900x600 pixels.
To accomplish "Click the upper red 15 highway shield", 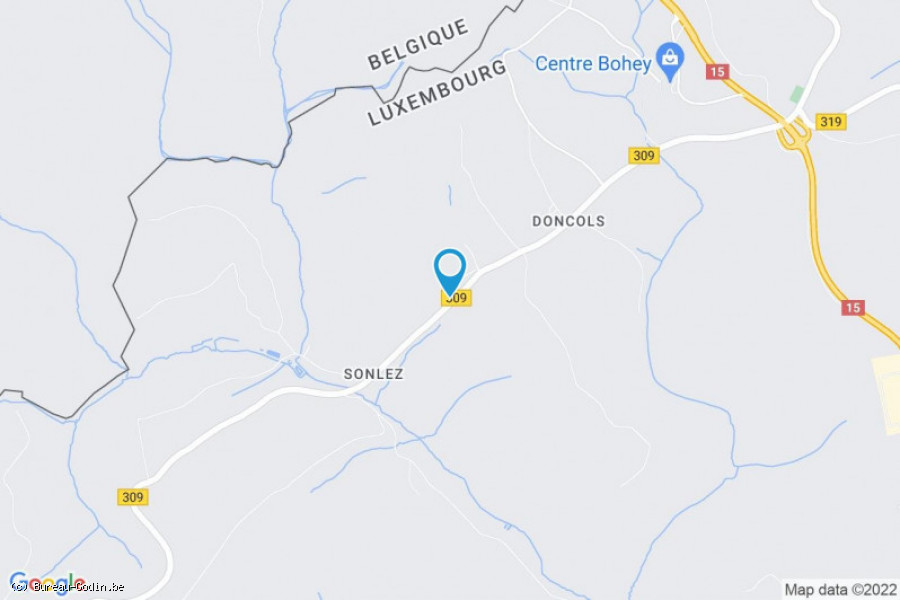I will coord(717,71).
